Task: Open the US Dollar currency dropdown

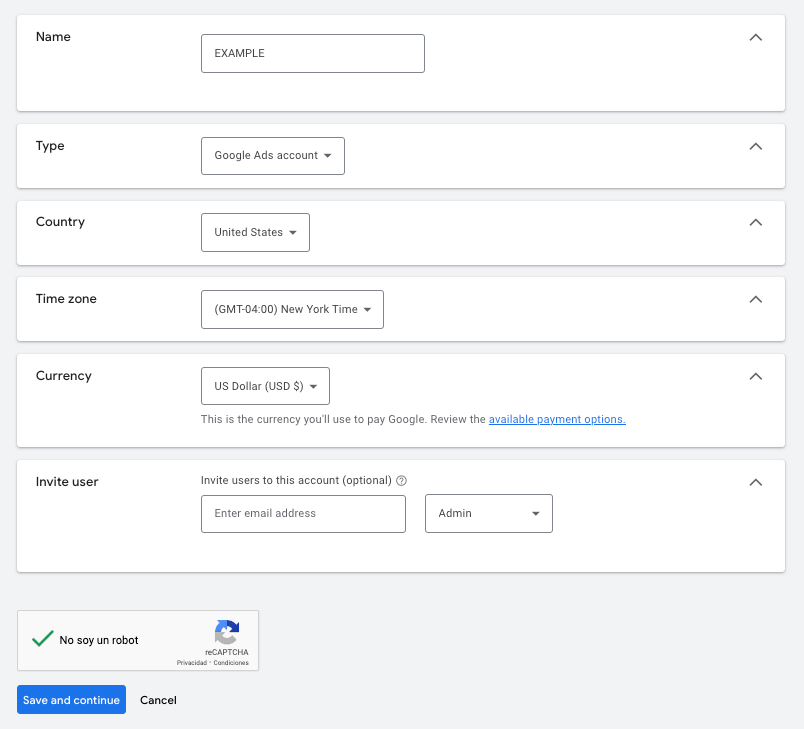Action: [x=265, y=386]
